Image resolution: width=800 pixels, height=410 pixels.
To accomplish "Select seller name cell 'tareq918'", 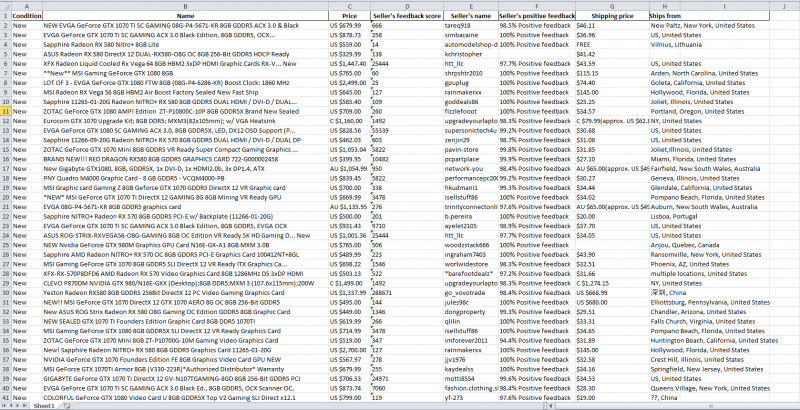I will tap(471, 25).
